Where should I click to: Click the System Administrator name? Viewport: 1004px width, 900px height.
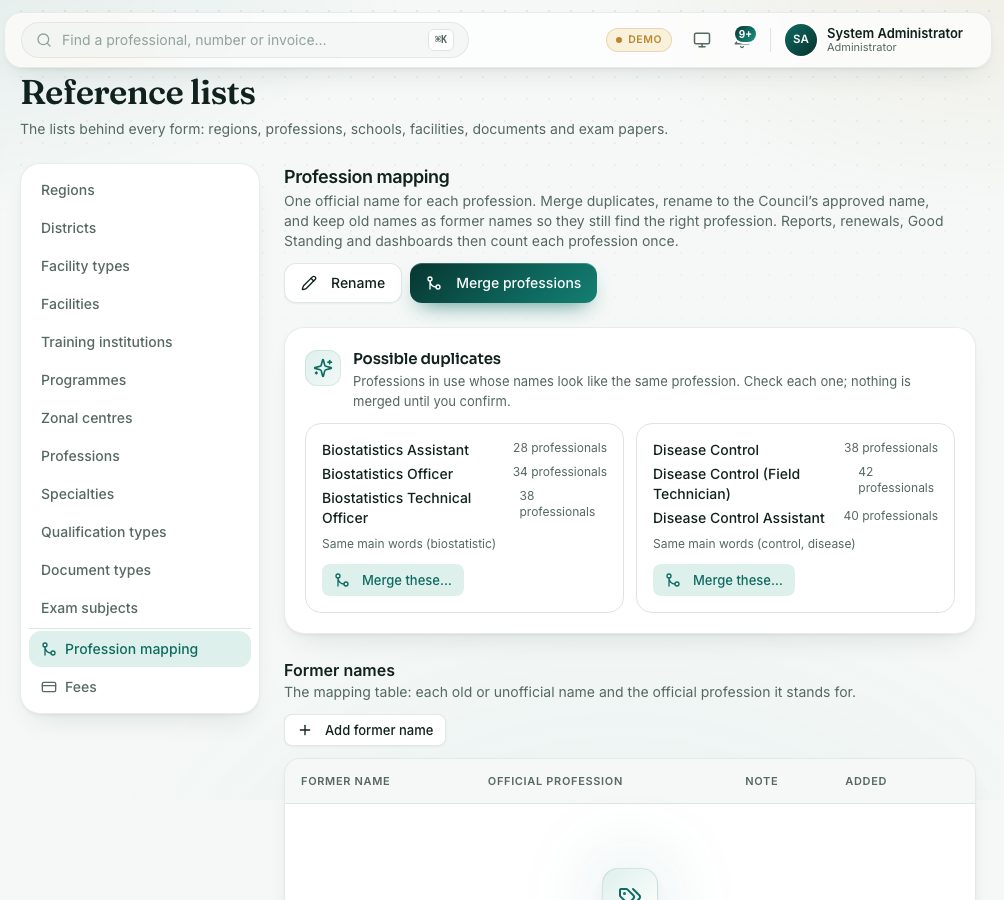click(895, 33)
